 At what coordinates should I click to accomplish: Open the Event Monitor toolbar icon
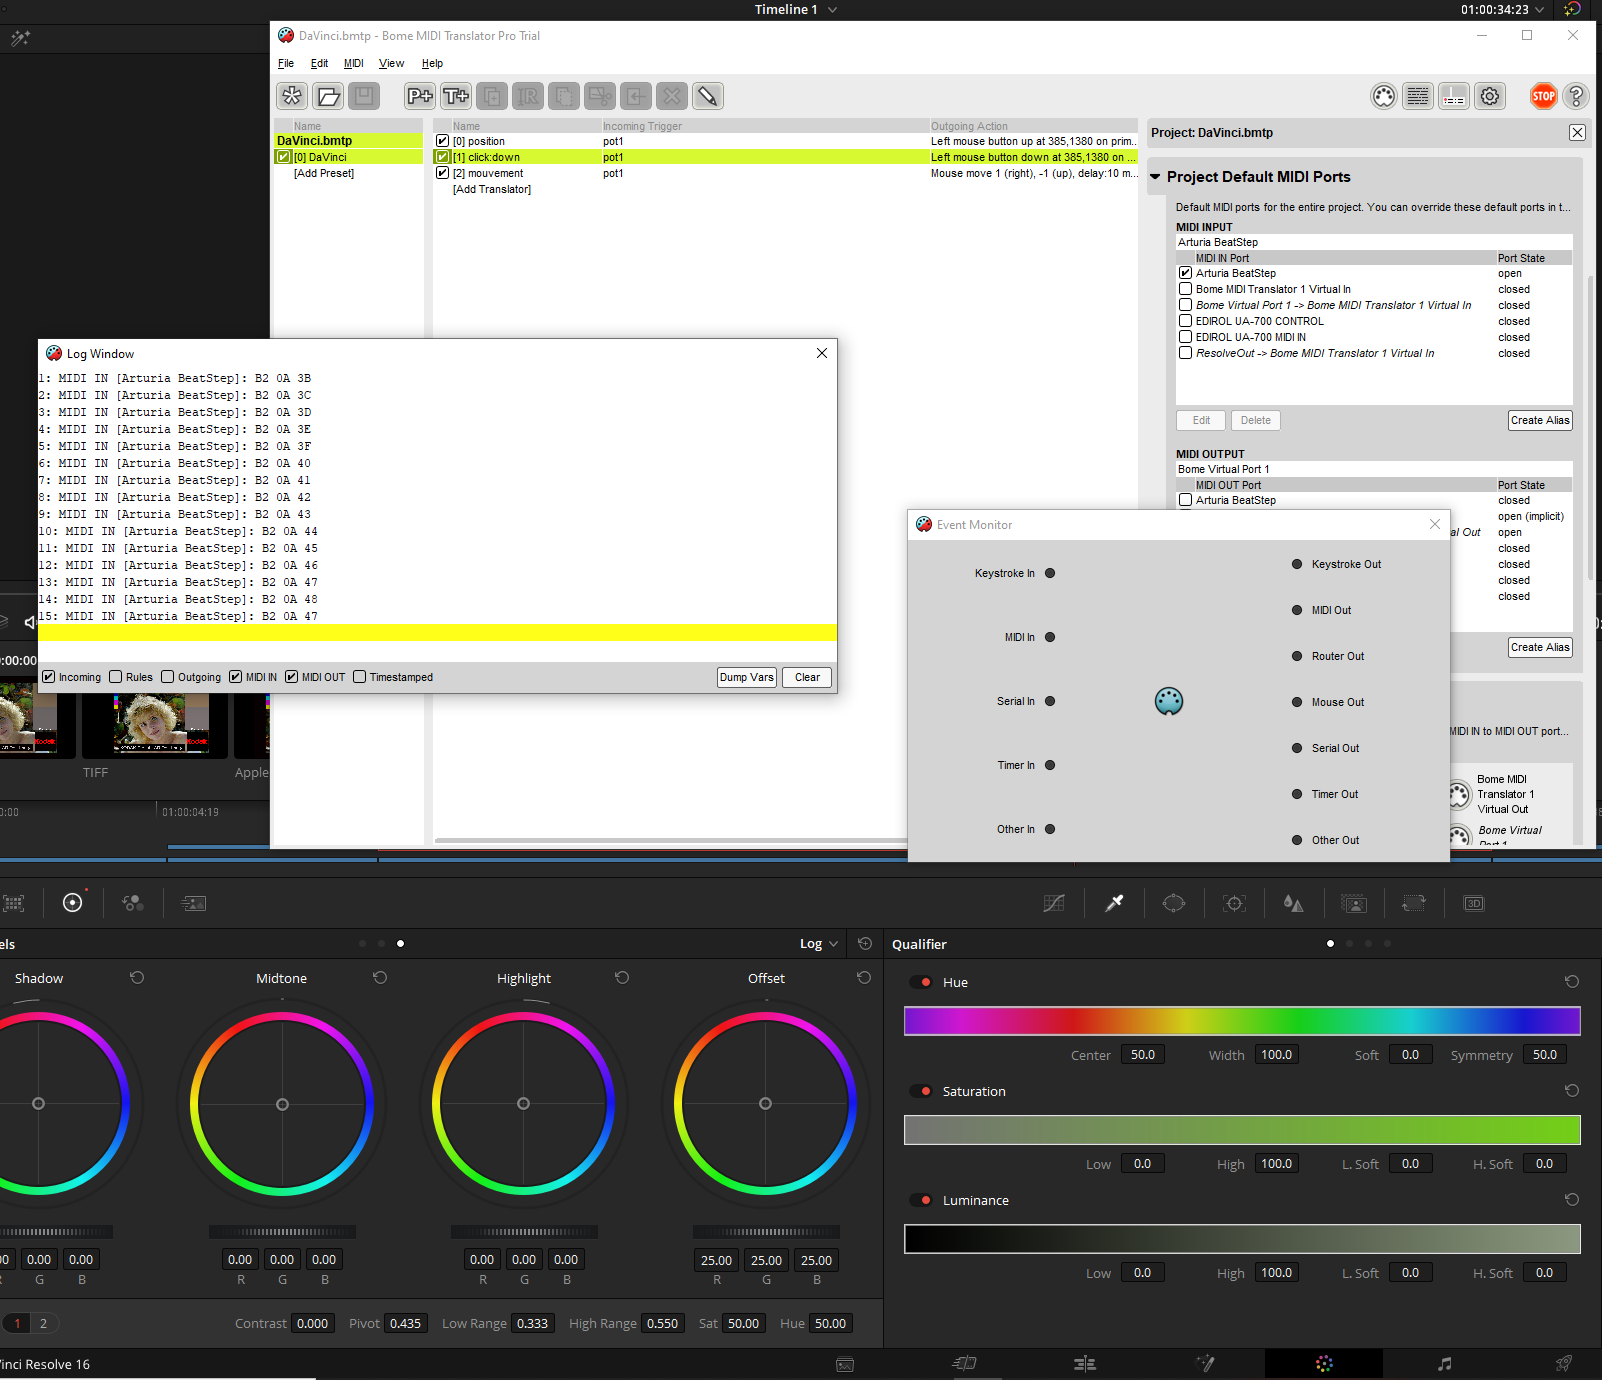[x=1454, y=96]
